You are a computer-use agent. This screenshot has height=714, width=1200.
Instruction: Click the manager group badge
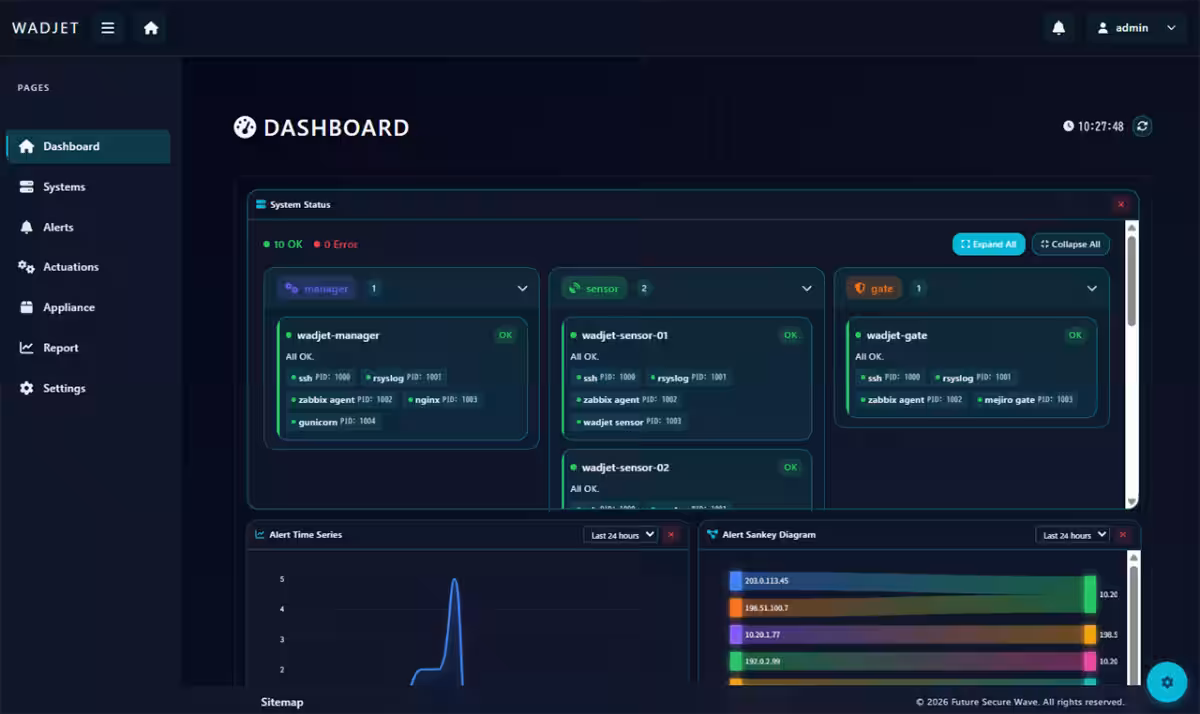pos(317,288)
